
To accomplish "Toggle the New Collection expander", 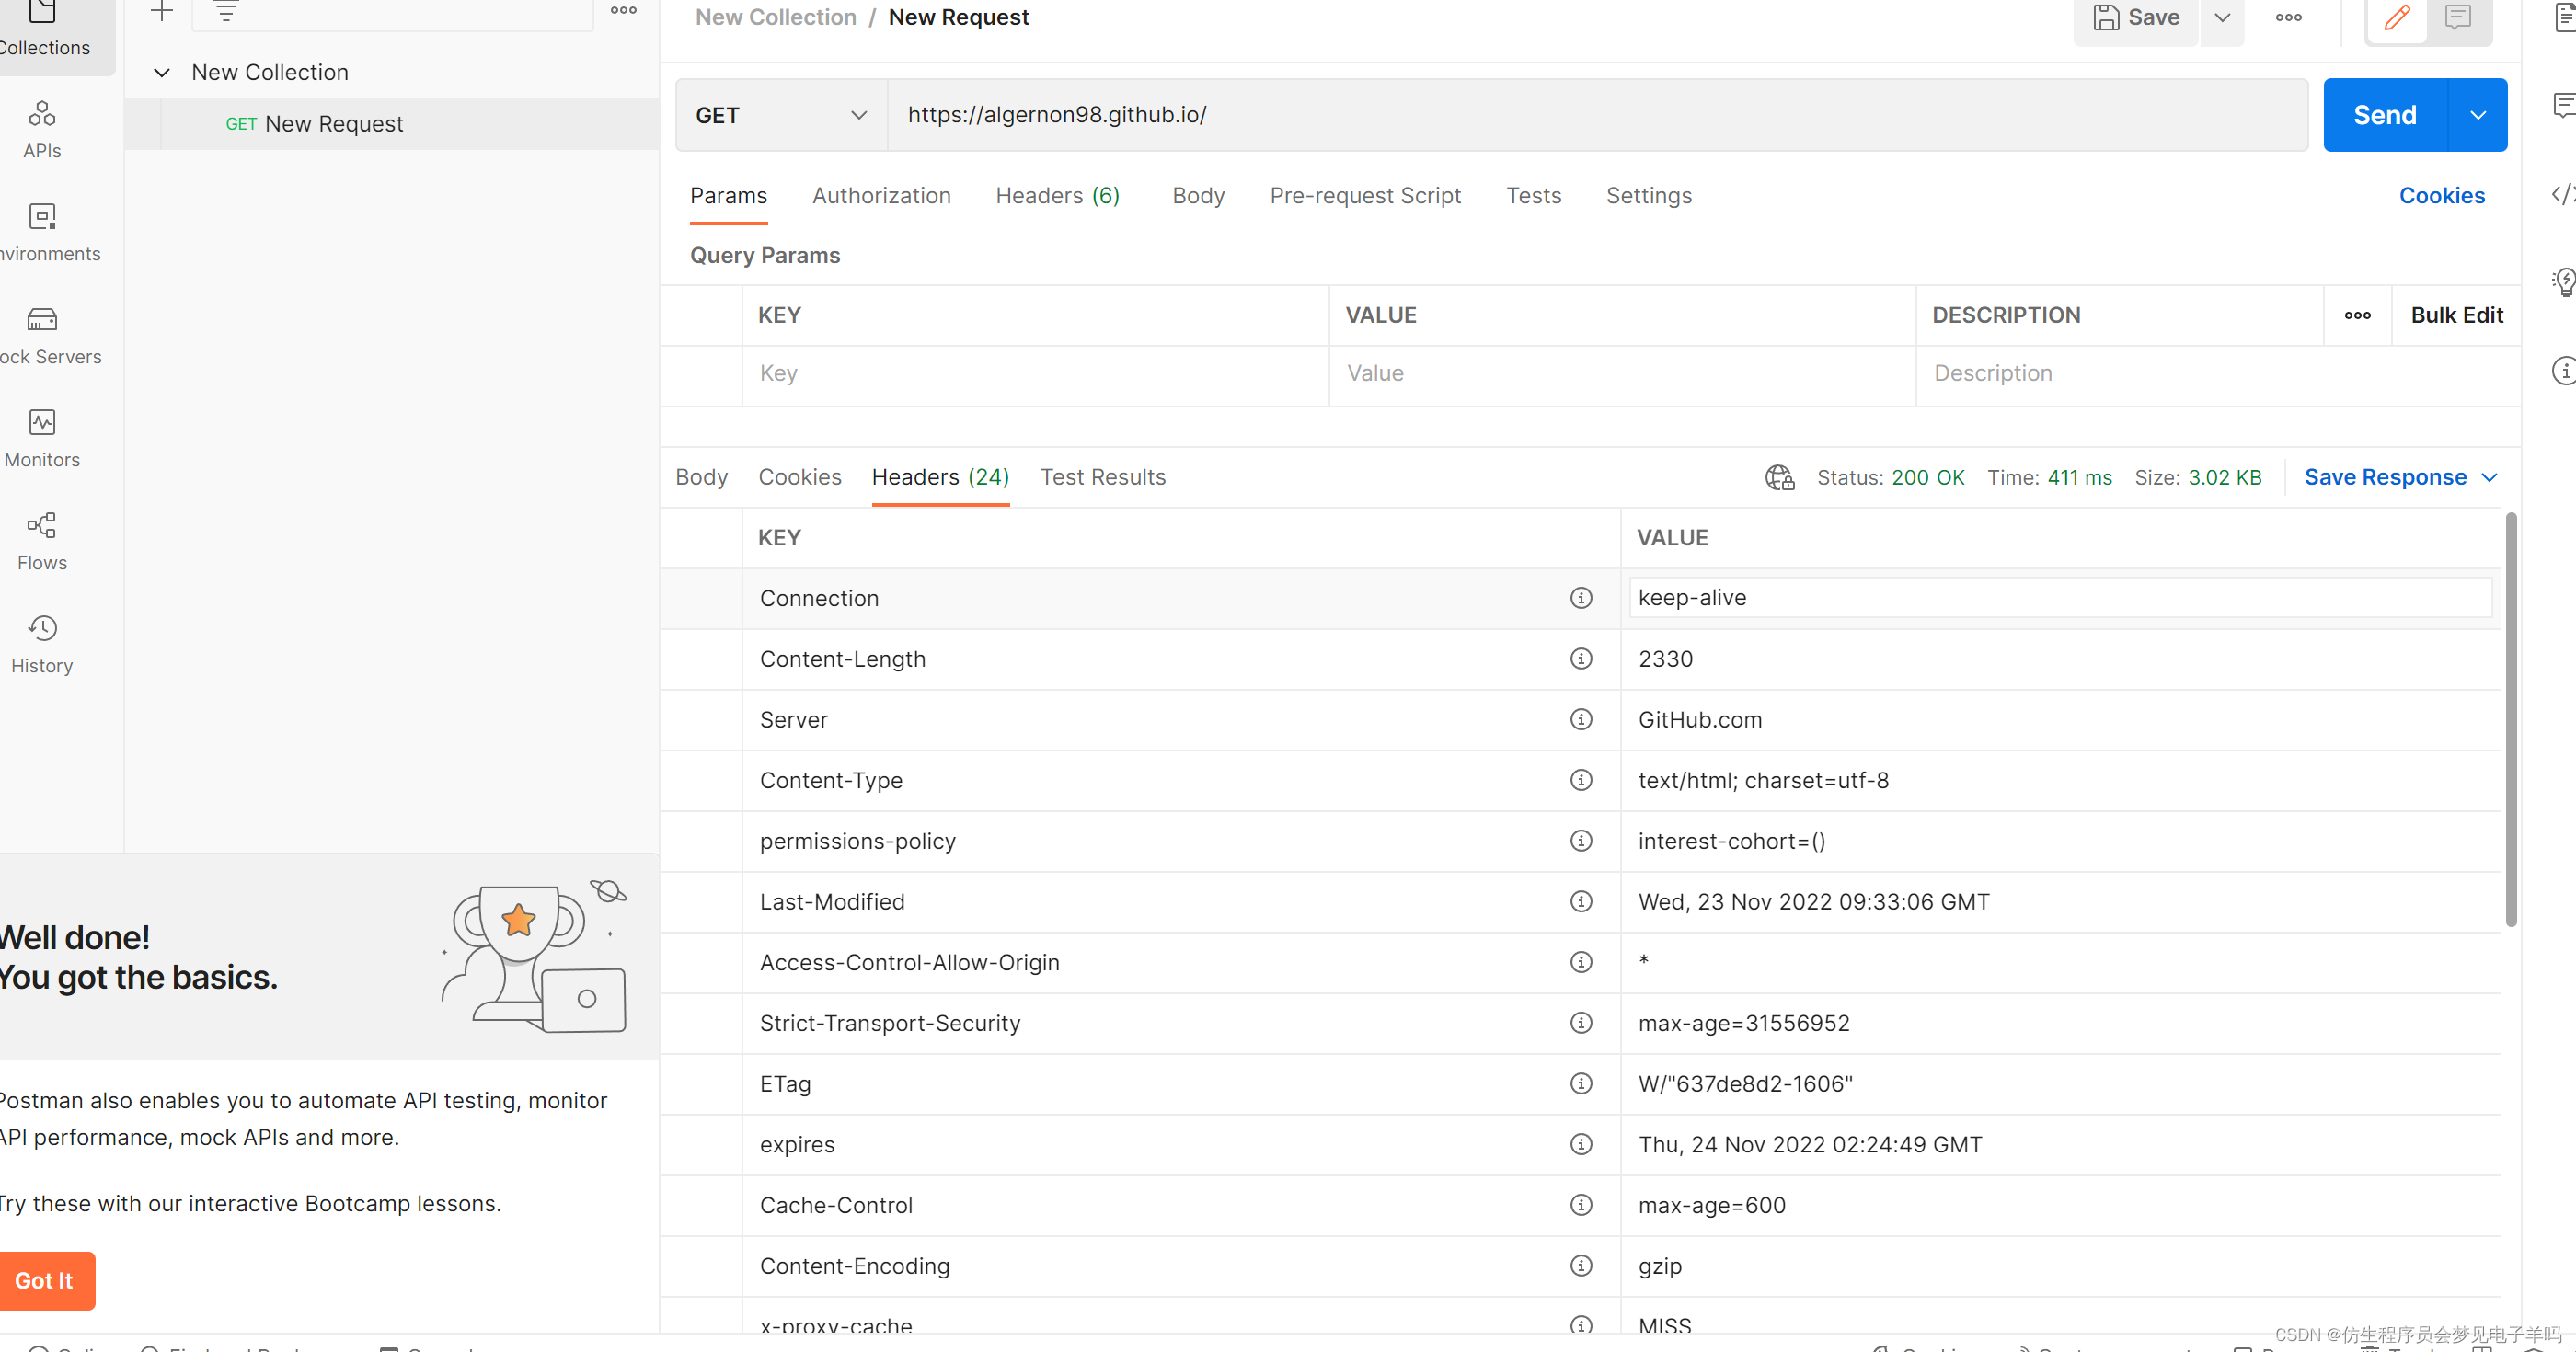I will 160,72.
